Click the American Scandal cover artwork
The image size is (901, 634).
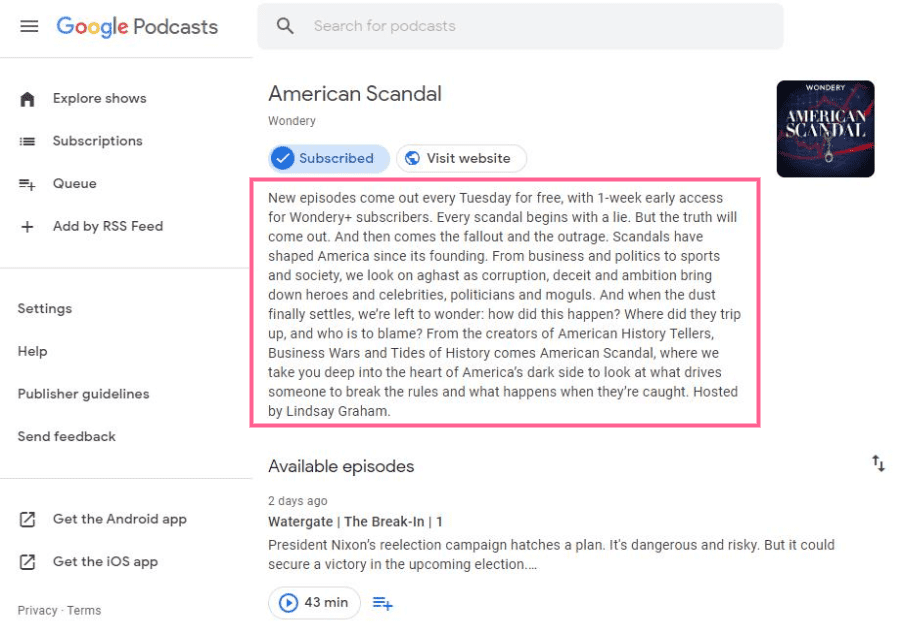[825, 129]
